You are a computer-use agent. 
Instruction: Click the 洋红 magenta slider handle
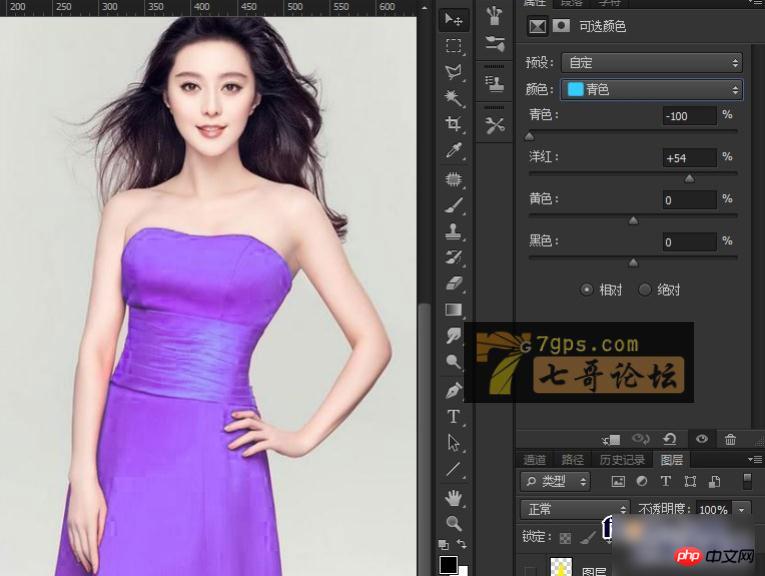689,179
